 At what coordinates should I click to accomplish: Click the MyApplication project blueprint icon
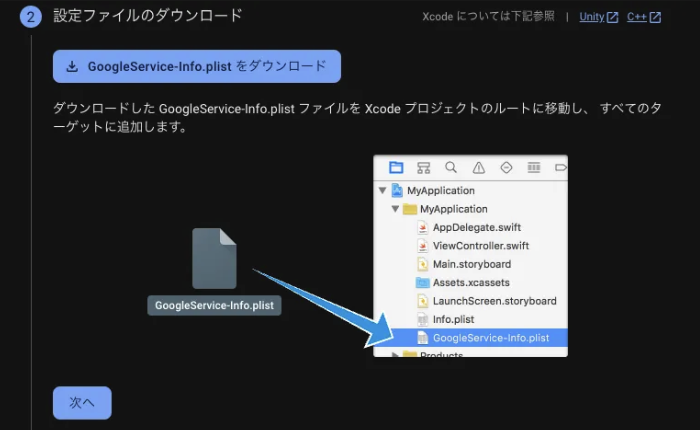397,190
